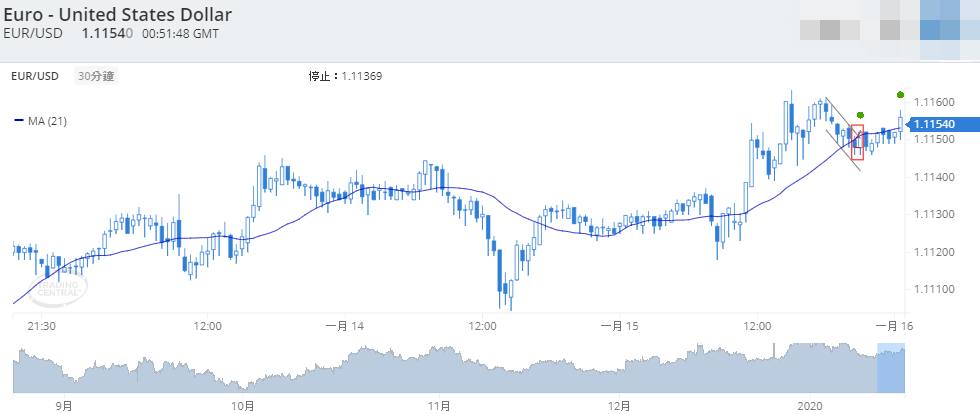
Task: Click the 停止 1.11369 stop level label
Action: 345,76
